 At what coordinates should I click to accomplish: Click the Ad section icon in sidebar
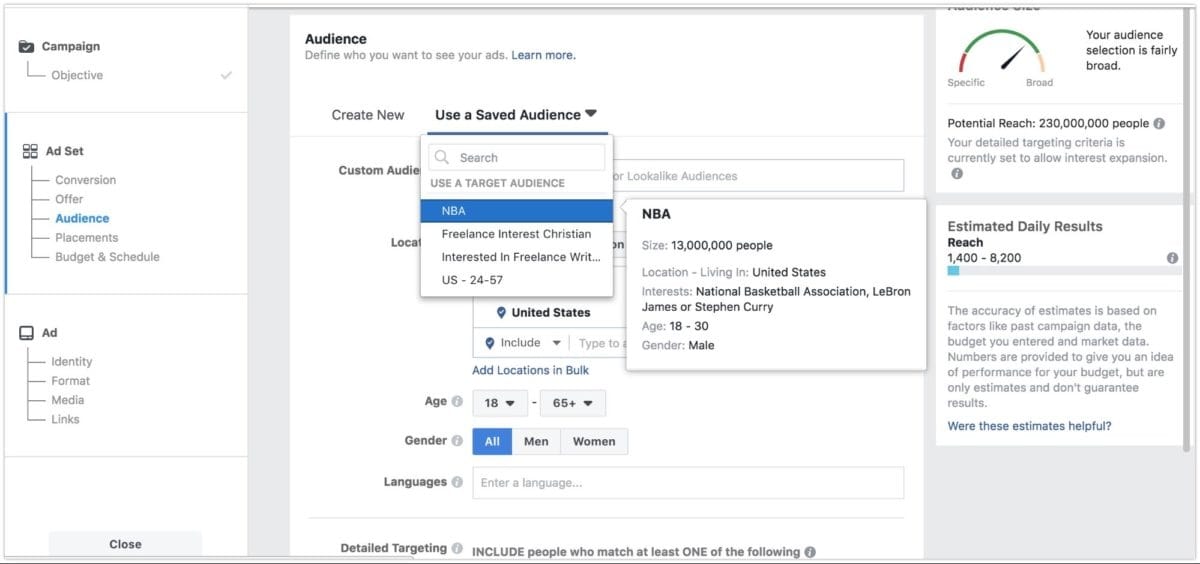point(26,333)
